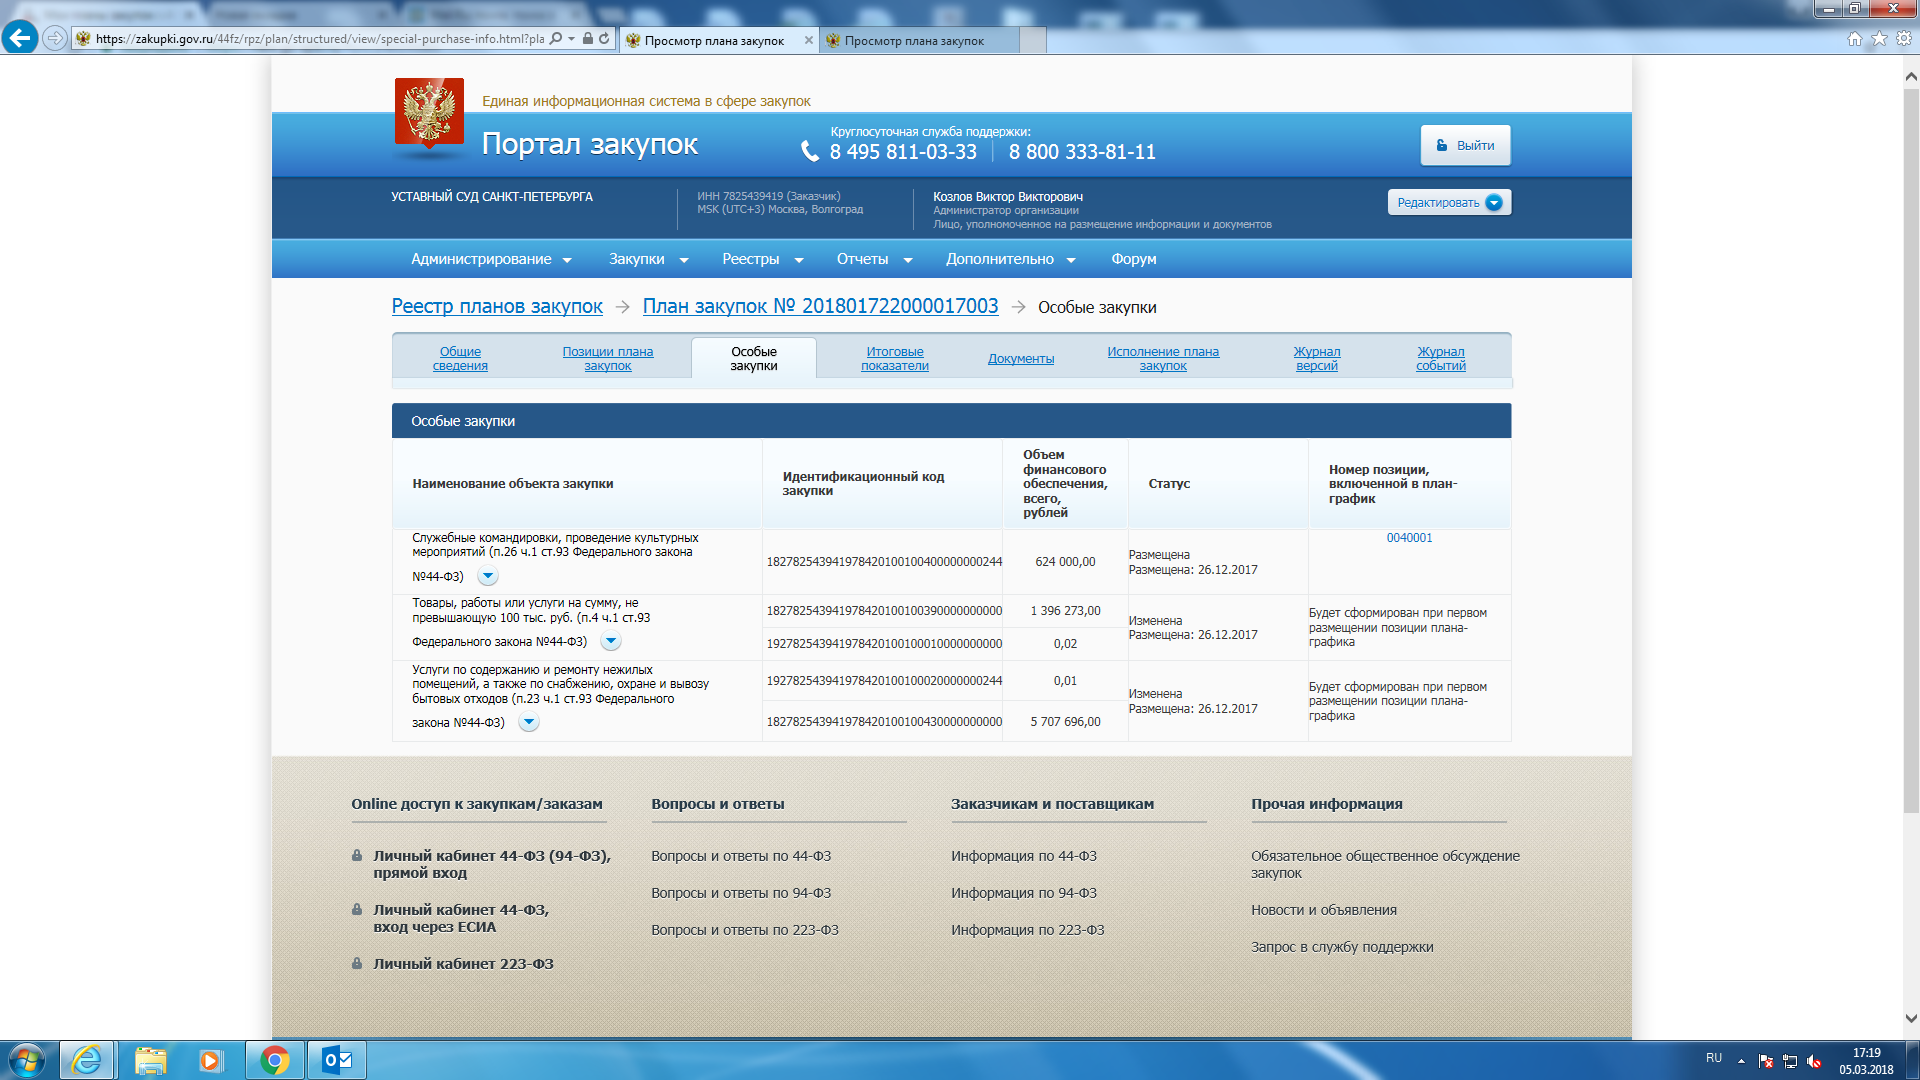Open favorites star icon

[1879, 39]
